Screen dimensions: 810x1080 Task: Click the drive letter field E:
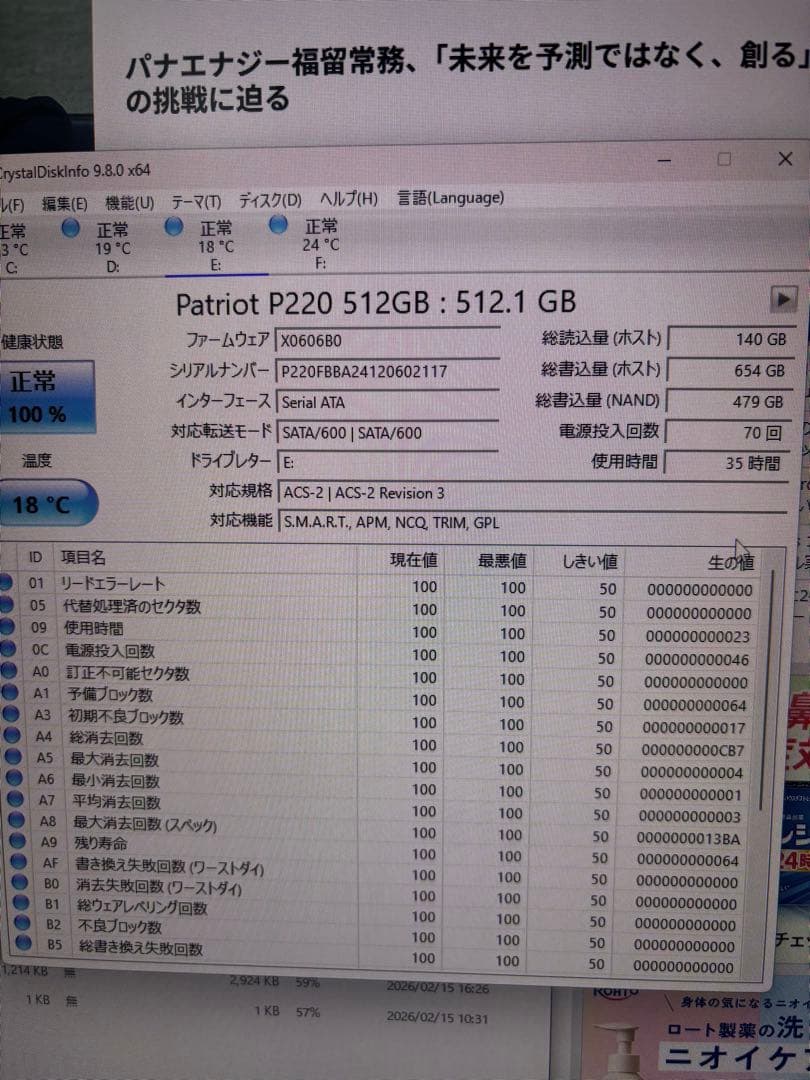pyautogui.click(x=388, y=462)
